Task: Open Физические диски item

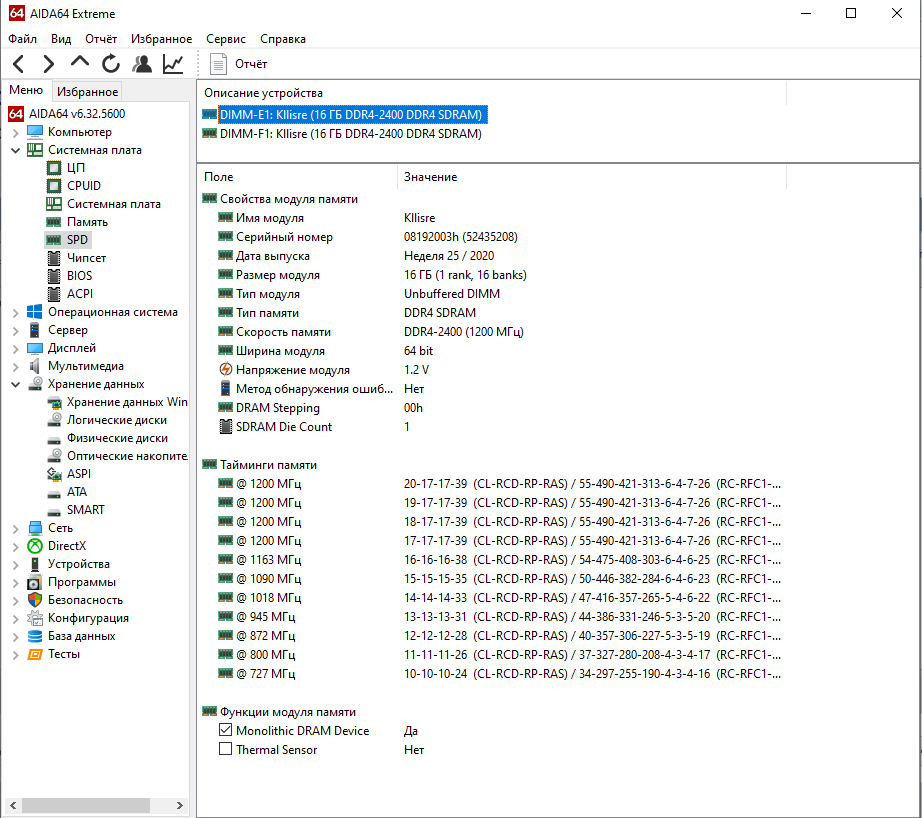Action: pyautogui.click(x=117, y=438)
